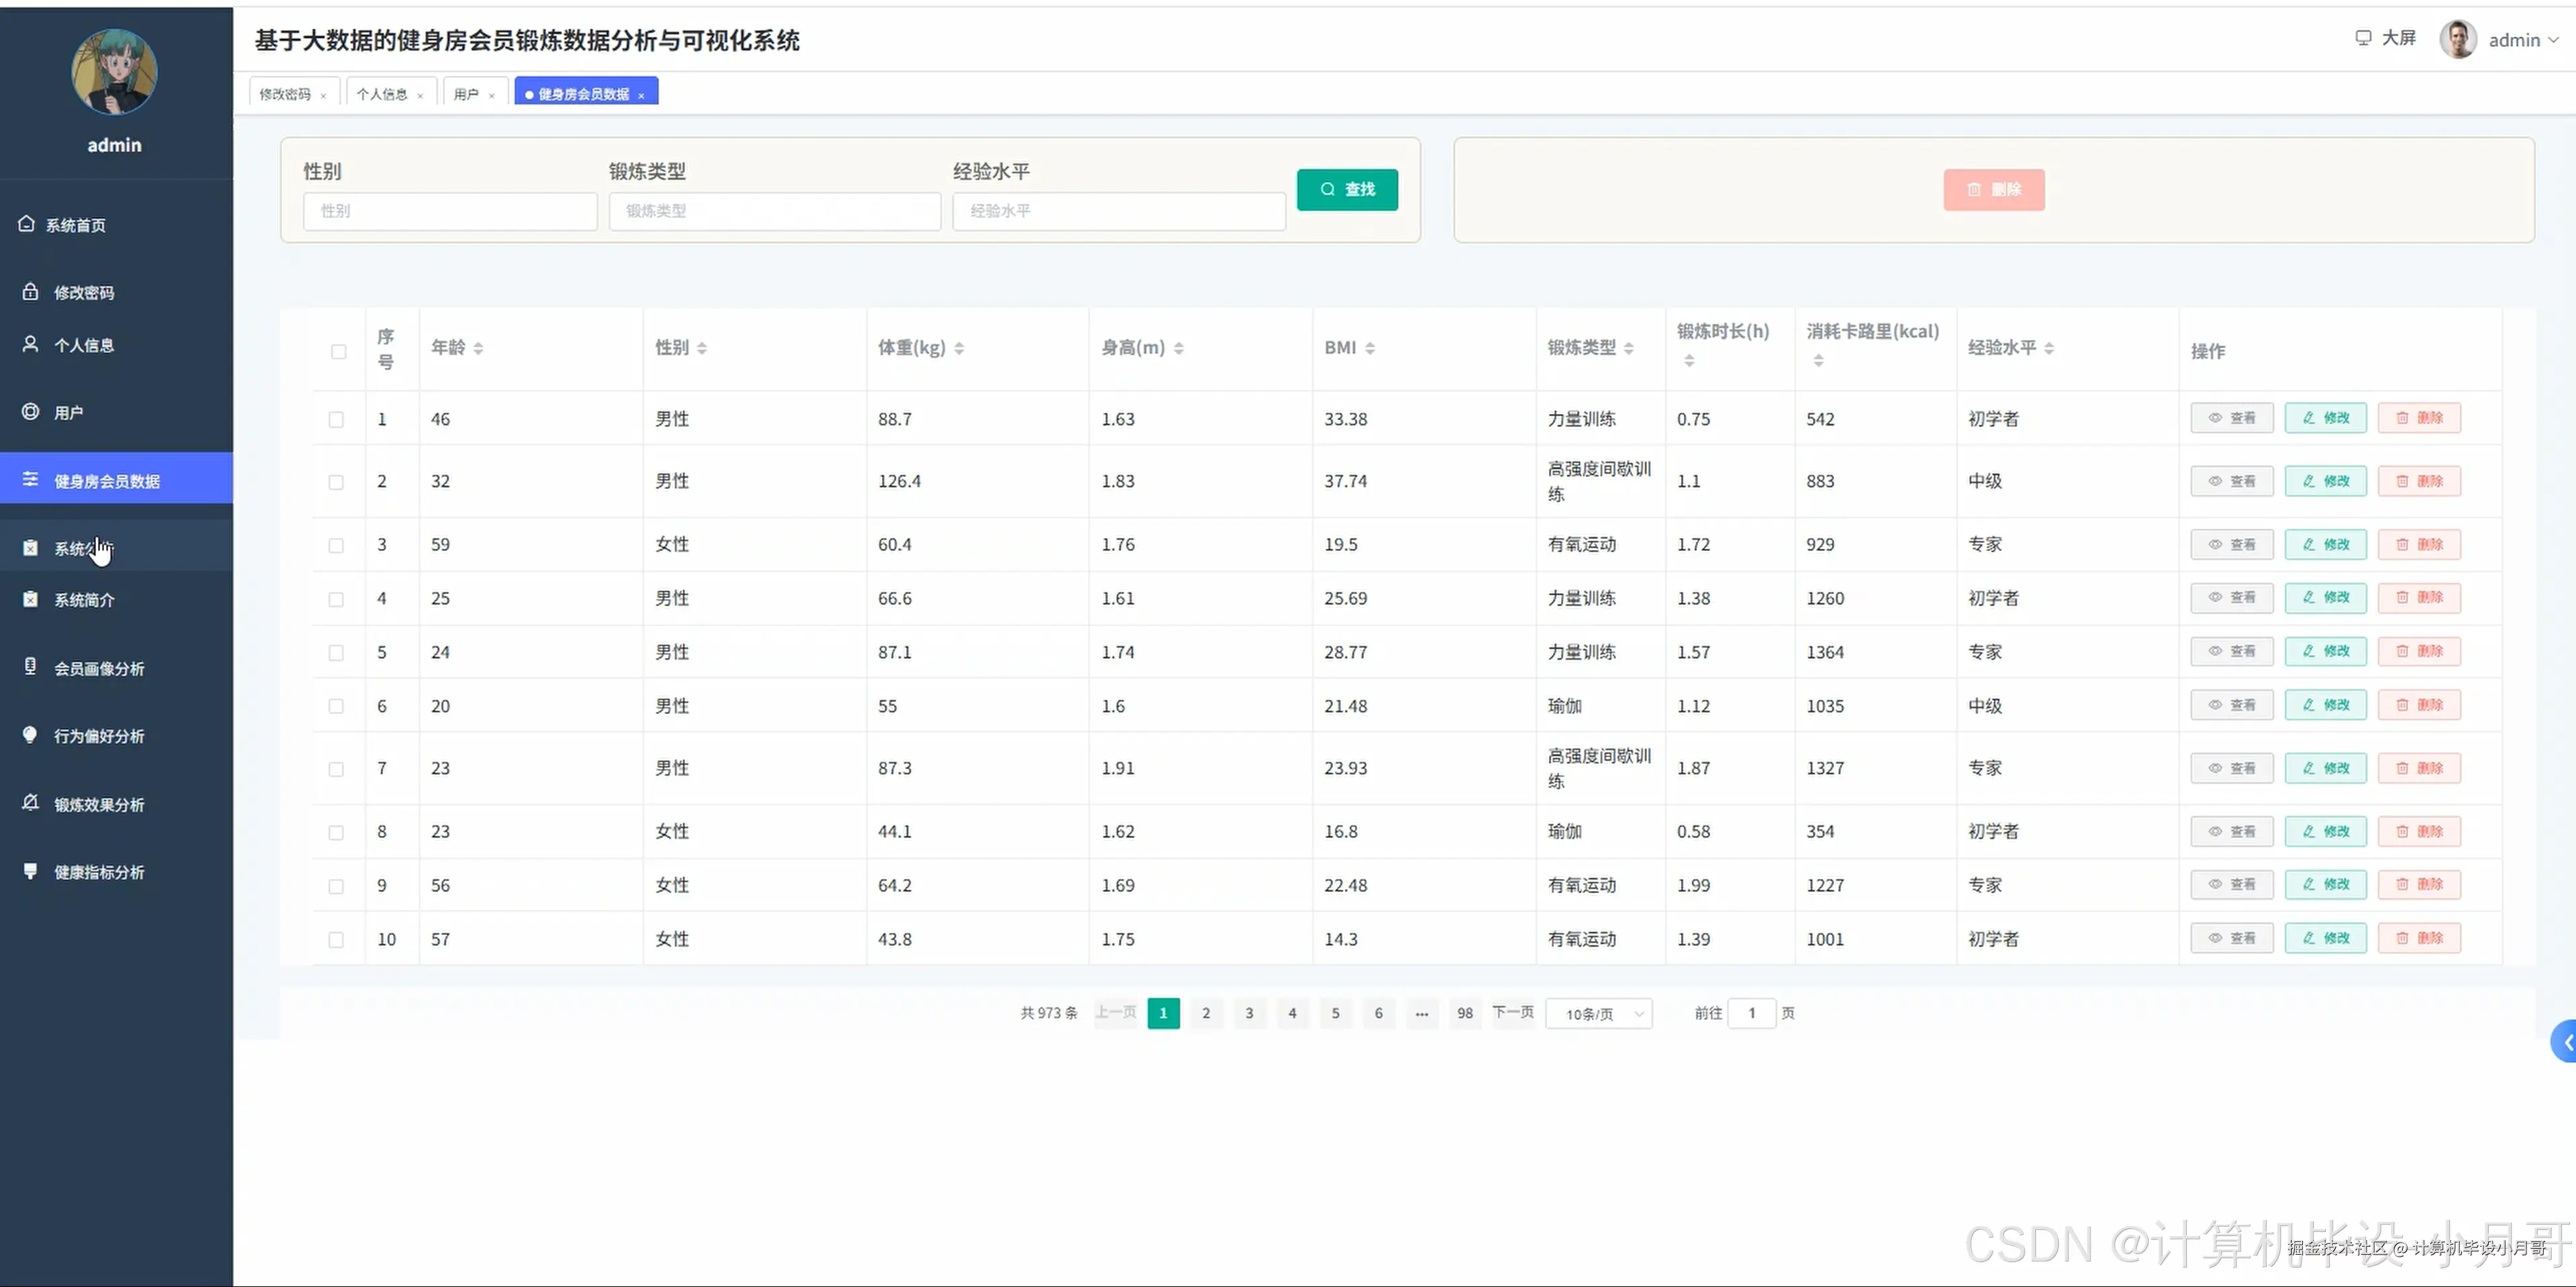Click the red 删除 batch delete button
The width and height of the screenshot is (2576, 1287).
[x=1994, y=189]
